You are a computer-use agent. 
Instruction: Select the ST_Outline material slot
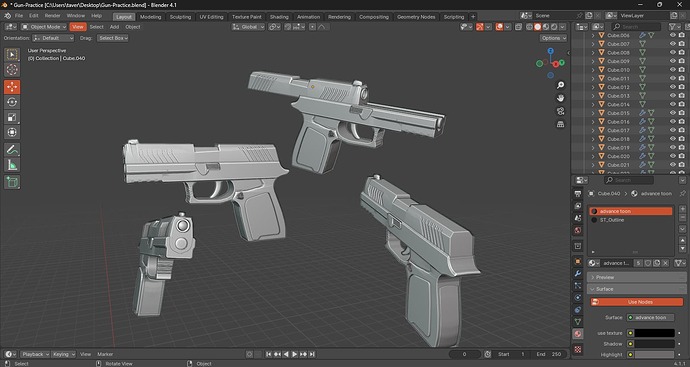coord(631,220)
